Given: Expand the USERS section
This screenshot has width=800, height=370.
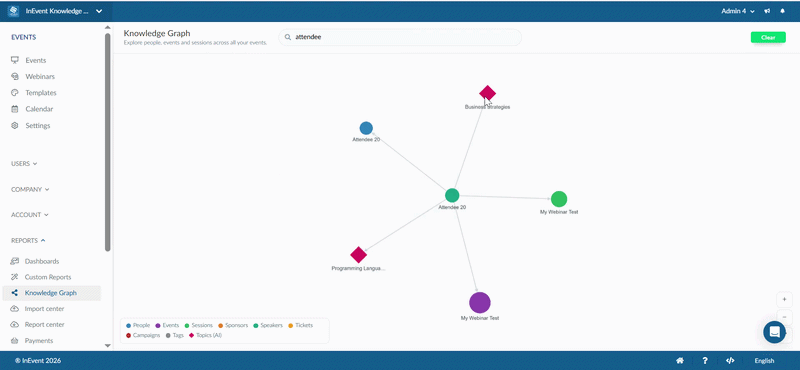Looking at the screenshot, I should (x=24, y=164).
